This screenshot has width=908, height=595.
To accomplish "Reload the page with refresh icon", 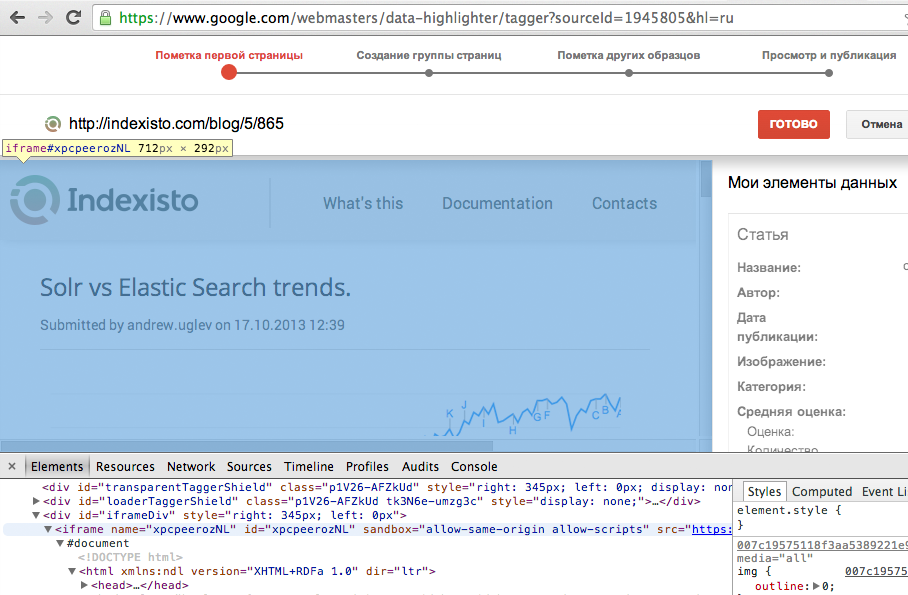I will 73,17.
